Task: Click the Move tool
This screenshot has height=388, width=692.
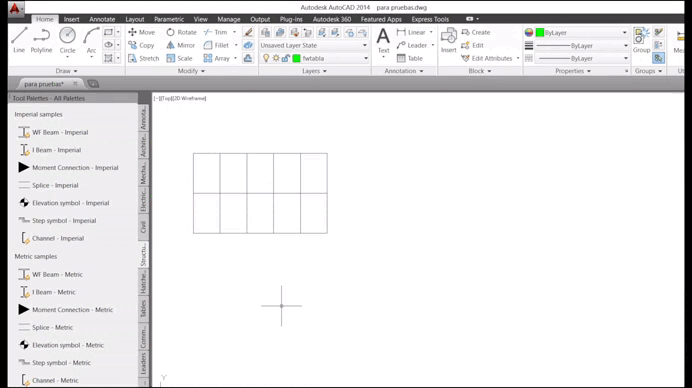Action: tap(141, 32)
